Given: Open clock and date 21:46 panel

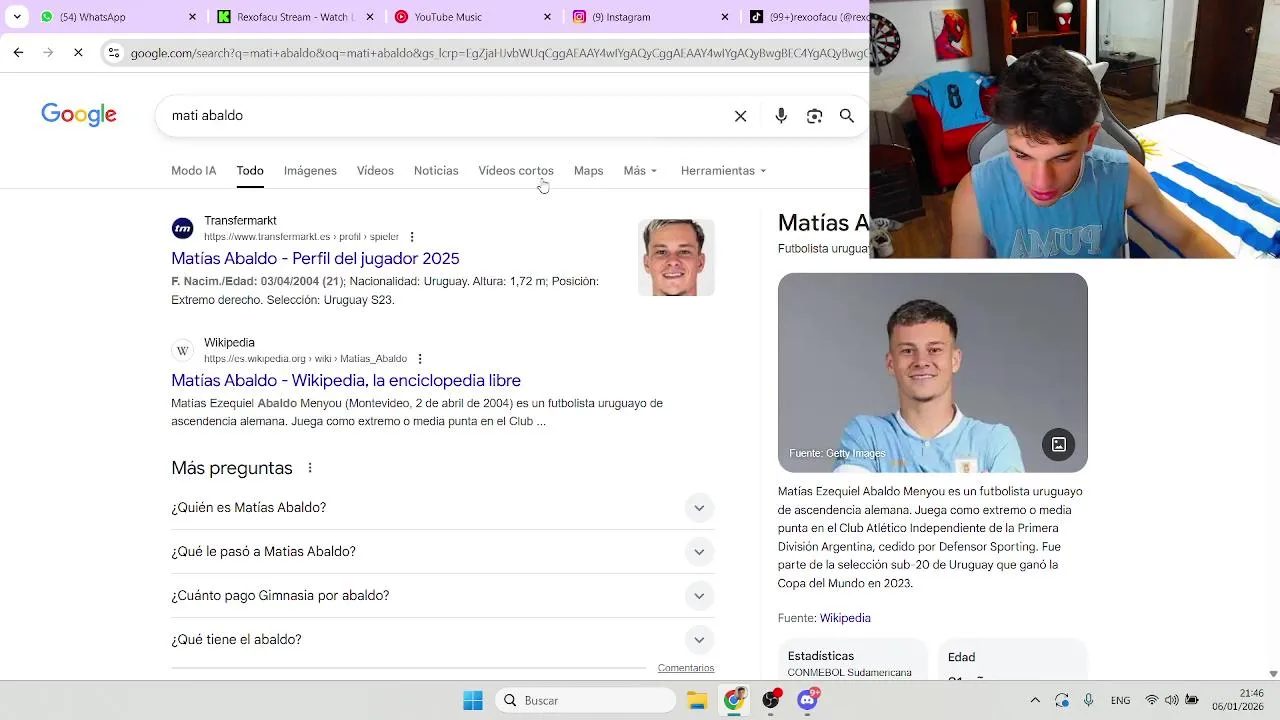Looking at the screenshot, I should pos(1239,700).
